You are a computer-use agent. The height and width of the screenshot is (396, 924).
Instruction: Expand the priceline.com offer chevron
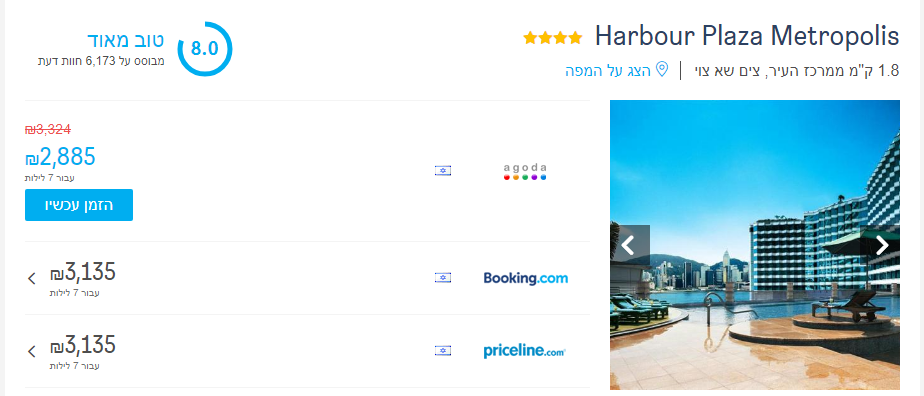32,352
